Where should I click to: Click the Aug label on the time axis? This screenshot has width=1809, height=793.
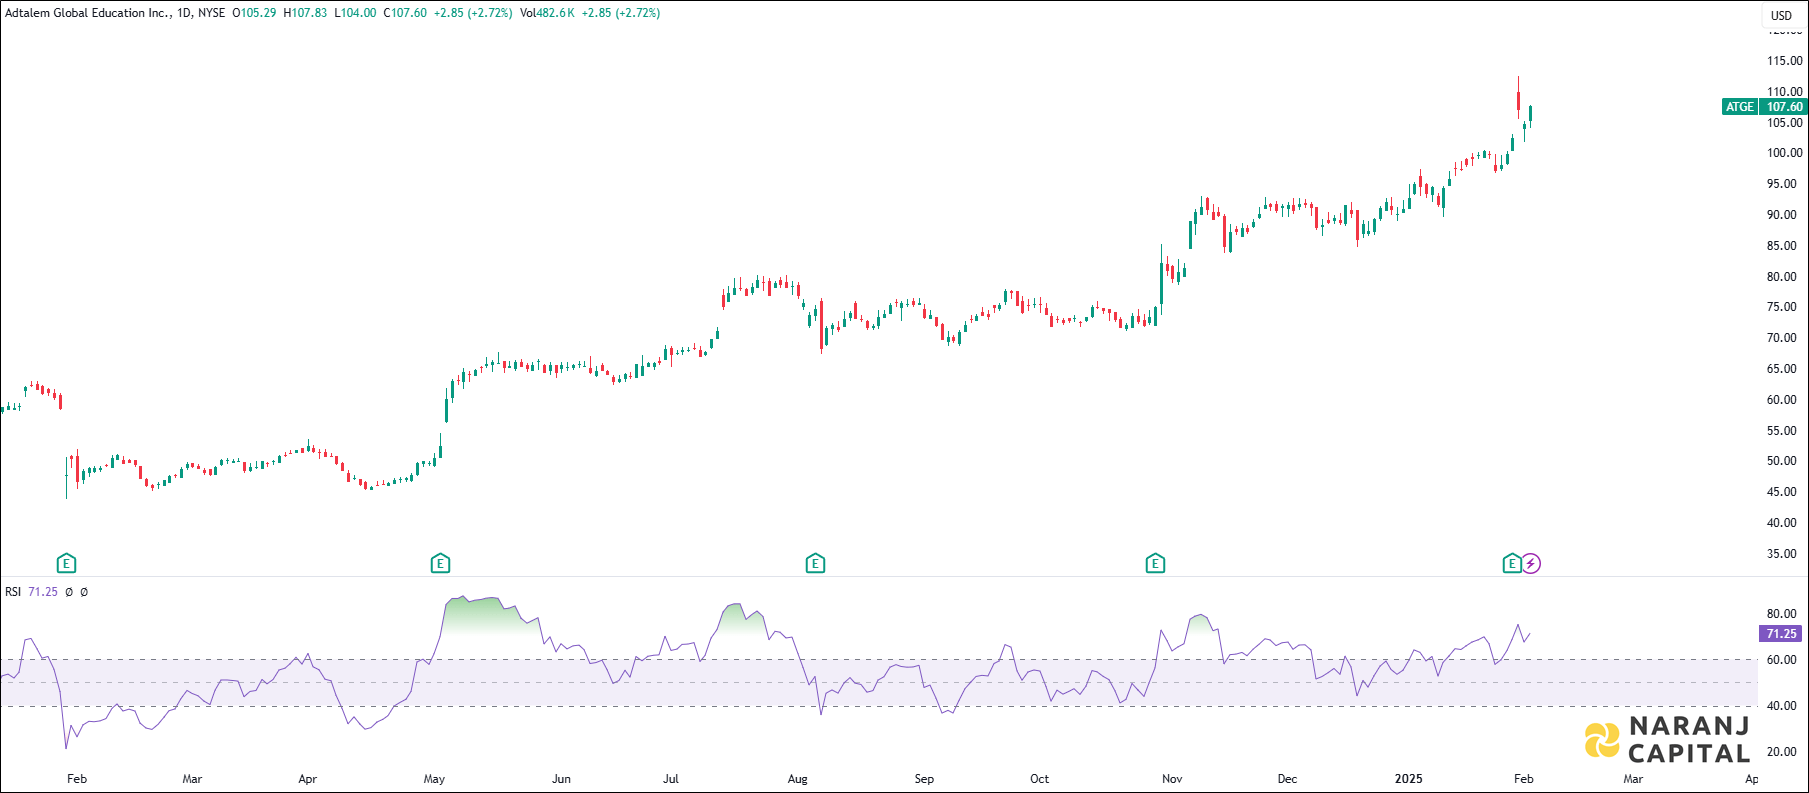(x=797, y=779)
